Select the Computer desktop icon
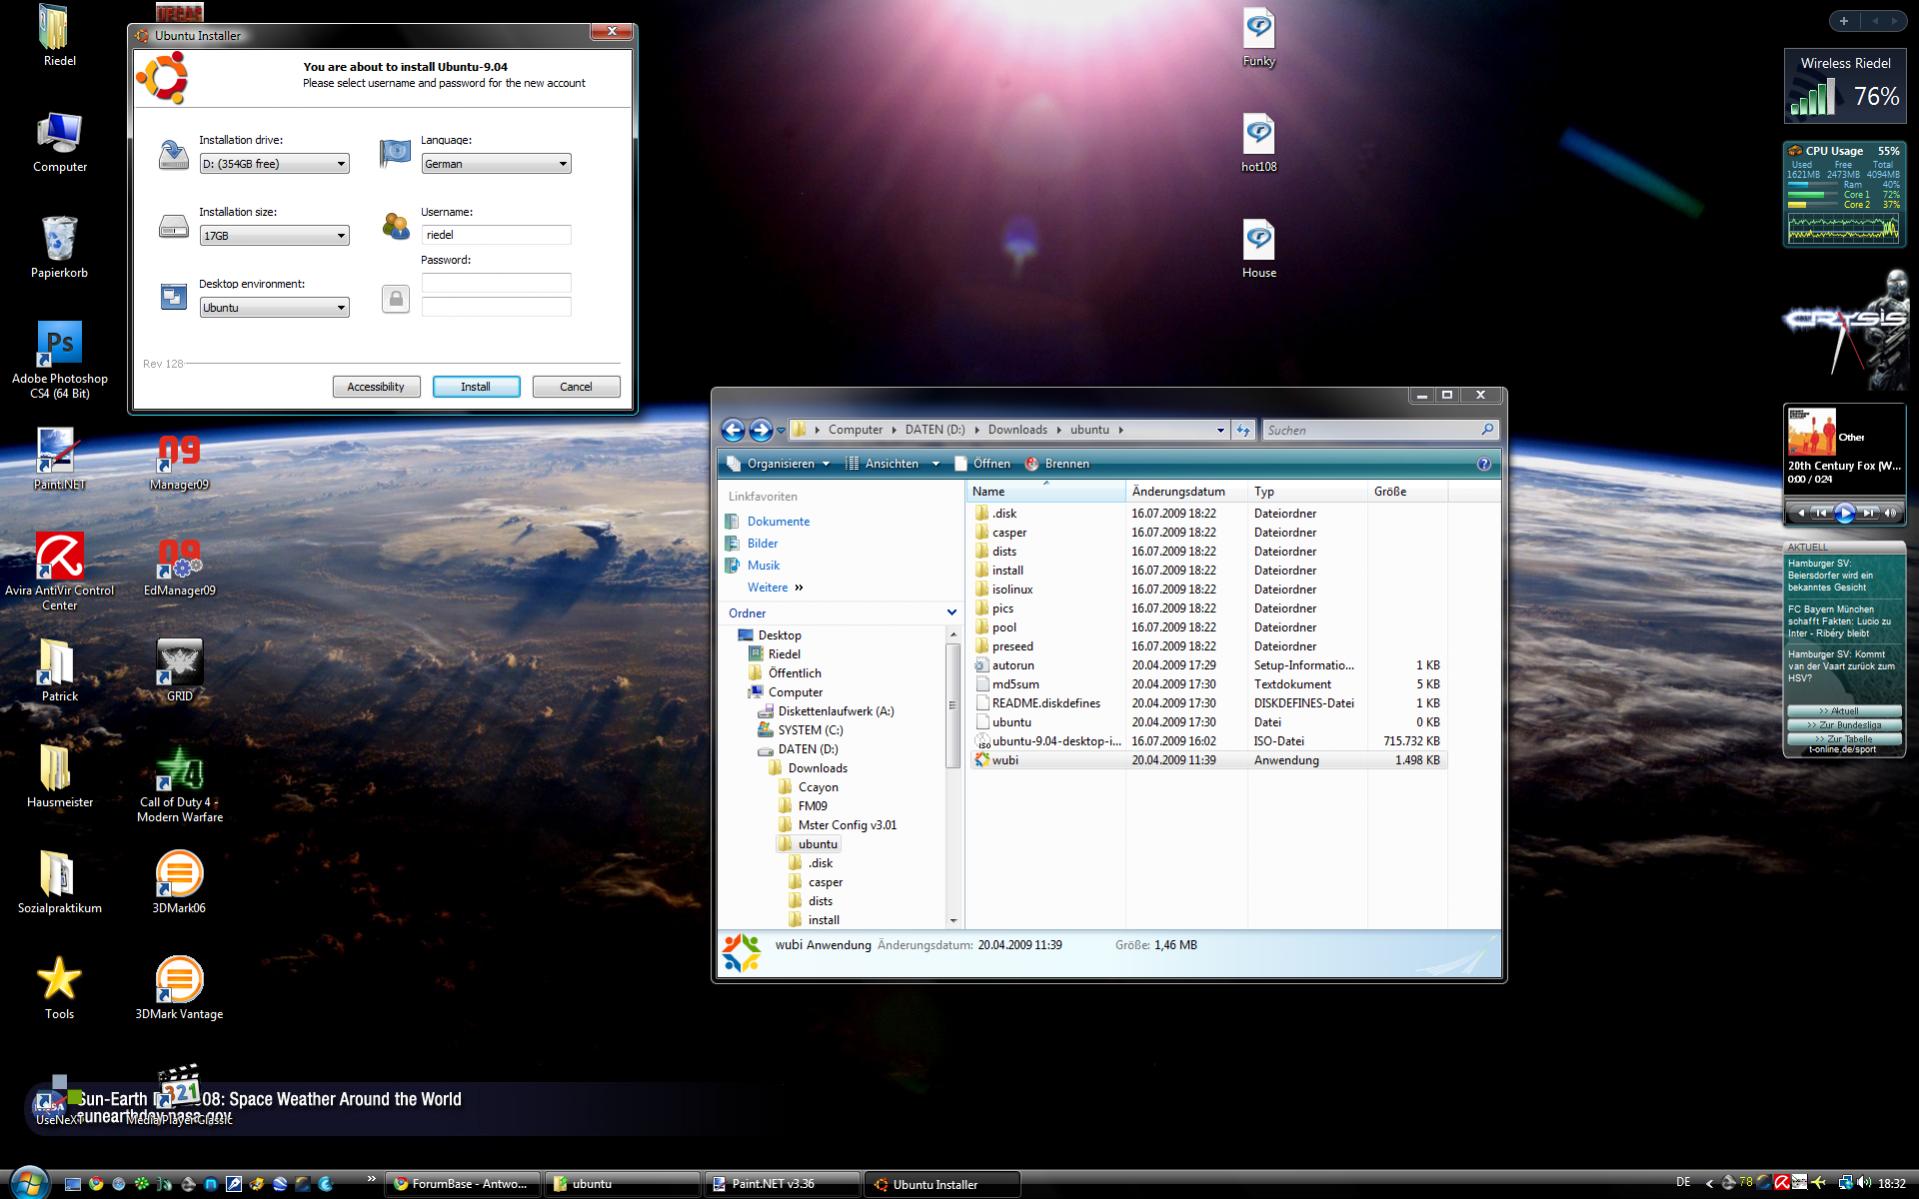1919x1199 pixels. tap(60, 141)
